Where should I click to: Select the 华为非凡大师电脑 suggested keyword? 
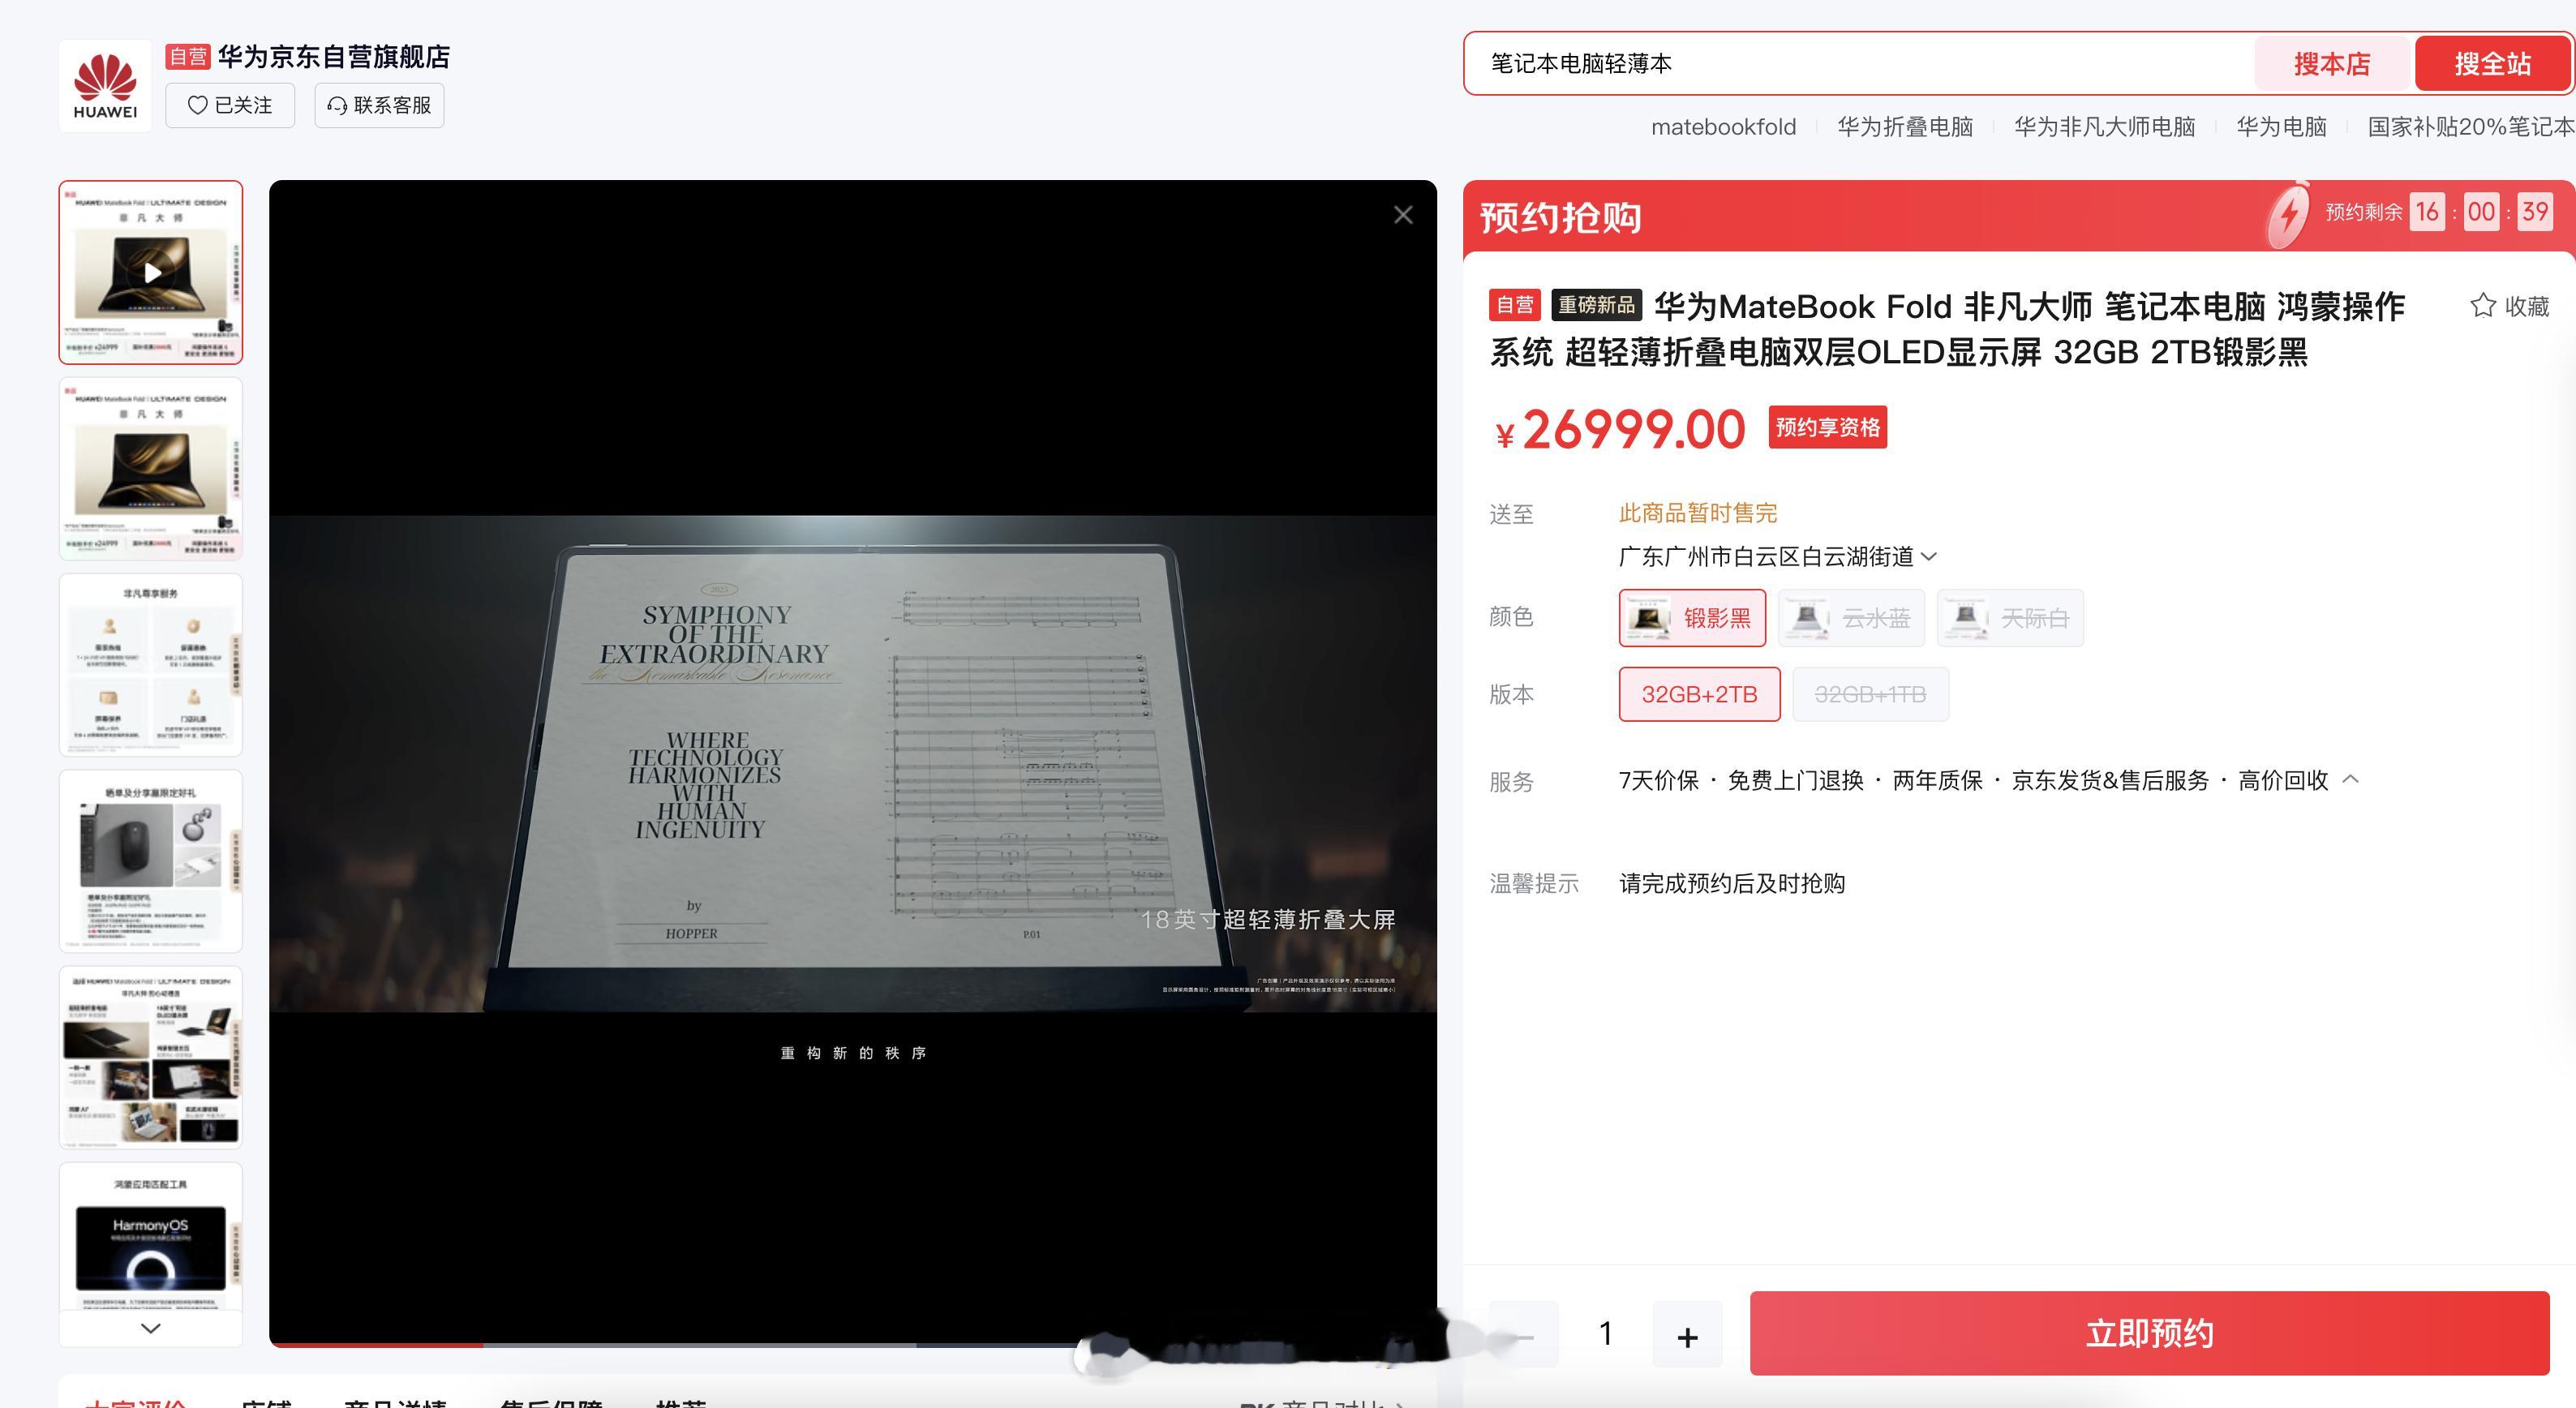tap(2104, 127)
